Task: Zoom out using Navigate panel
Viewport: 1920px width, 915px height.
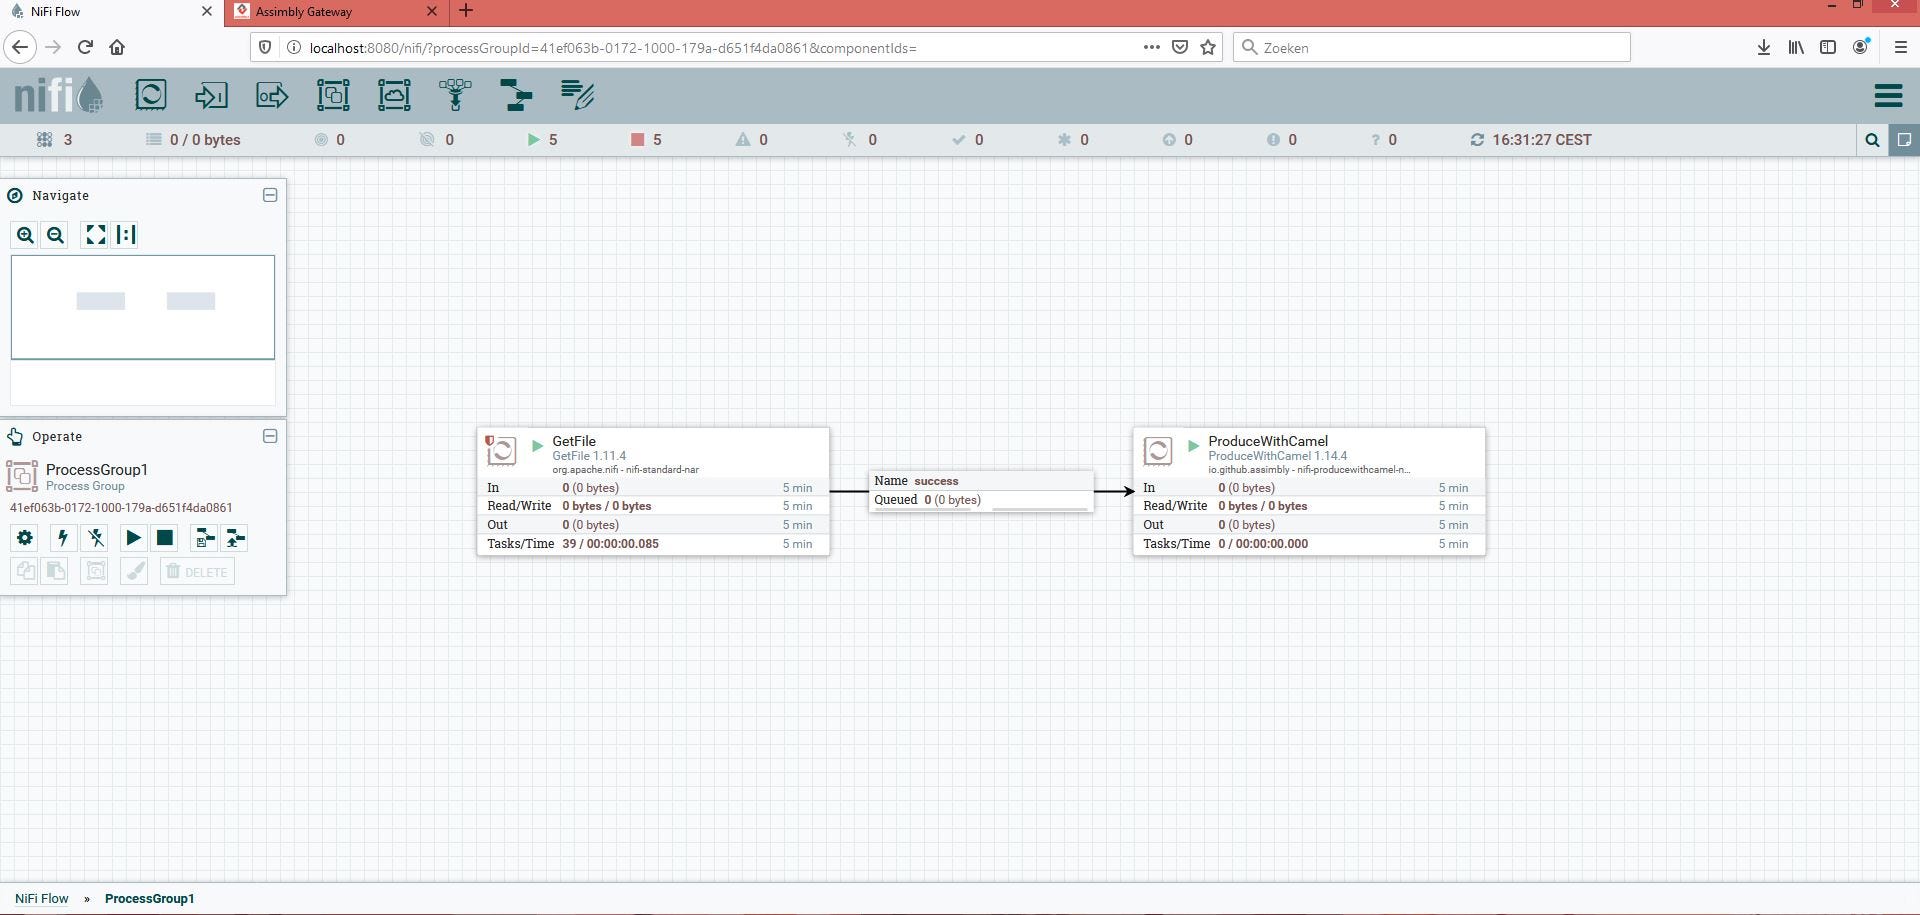Action: pyautogui.click(x=56, y=235)
